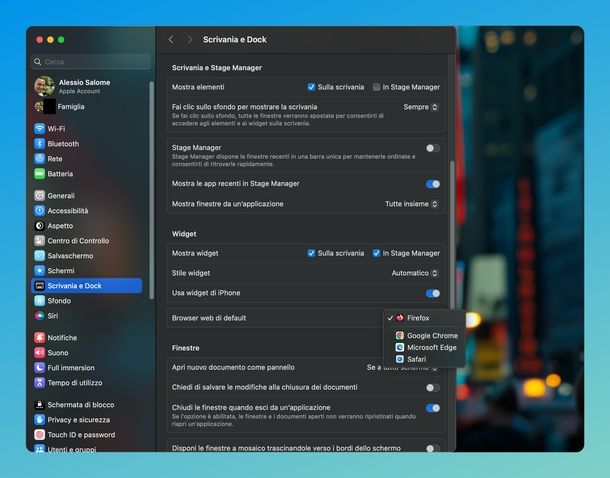Image resolution: width=610 pixels, height=478 pixels.
Task: Click the Siri icon
Action: click(x=39, y=316)
